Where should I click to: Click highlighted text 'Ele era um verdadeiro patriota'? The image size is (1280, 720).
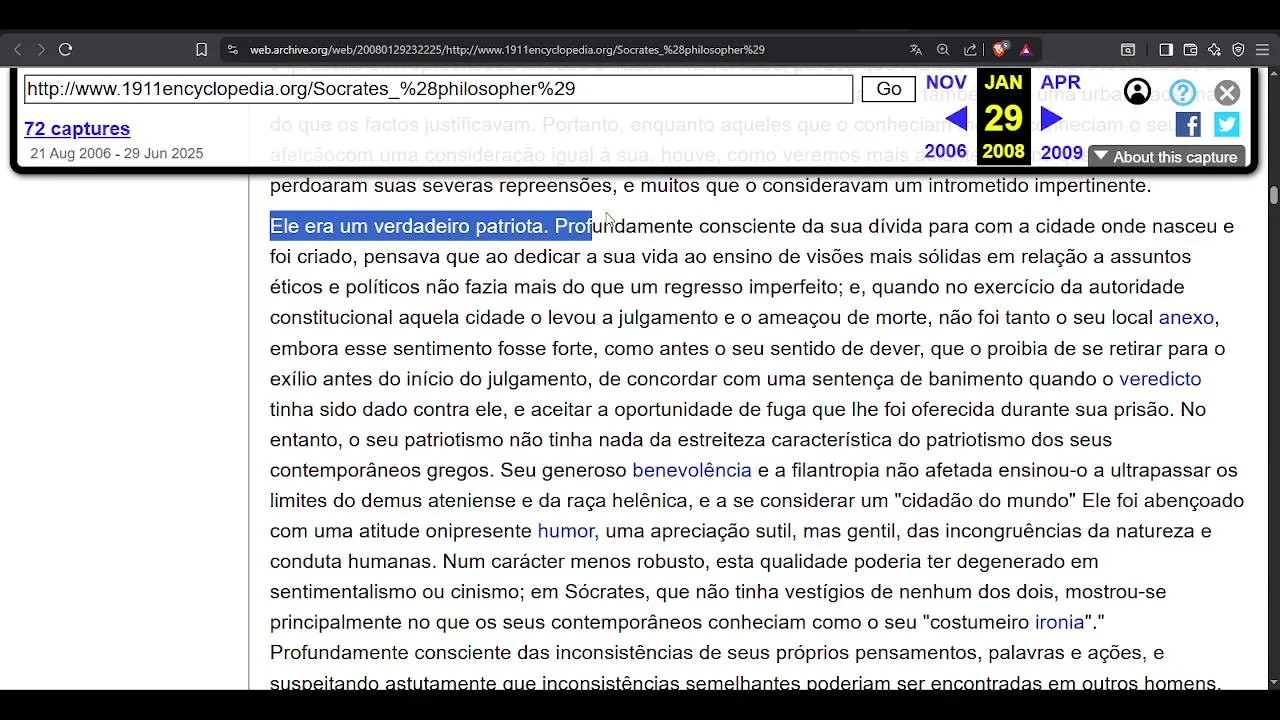(409, 226)
